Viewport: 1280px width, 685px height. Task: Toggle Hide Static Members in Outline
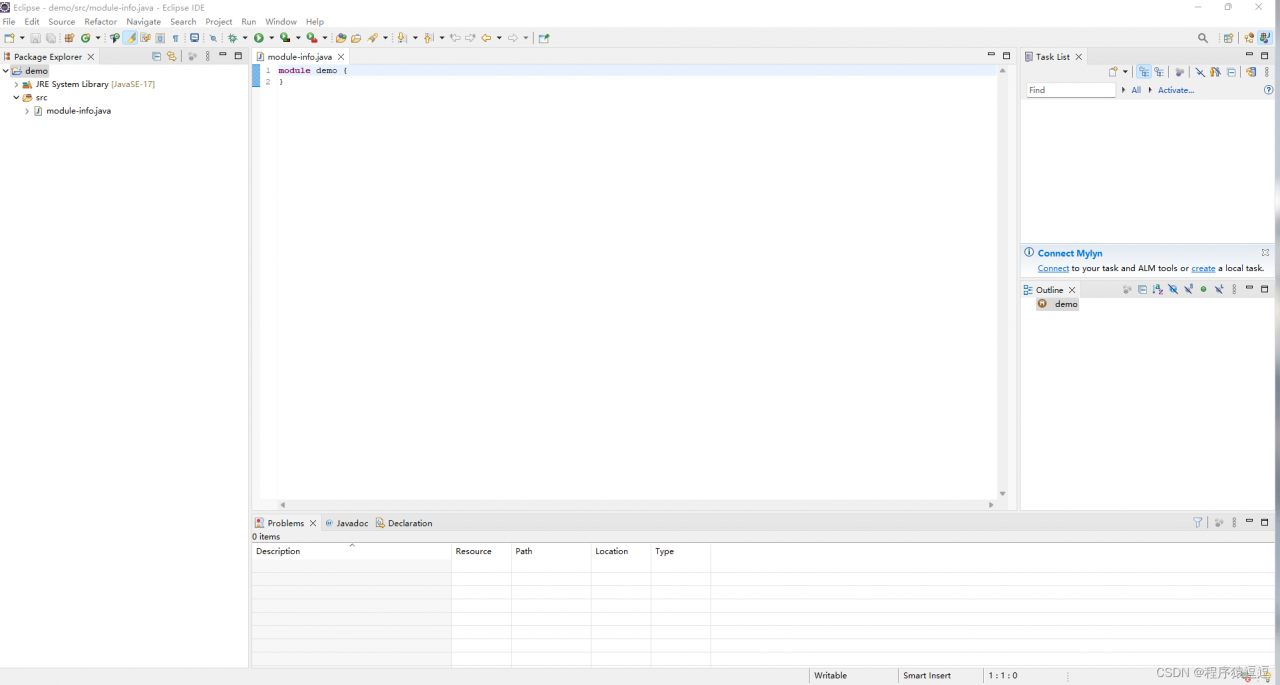click(x=1188, y=290)
